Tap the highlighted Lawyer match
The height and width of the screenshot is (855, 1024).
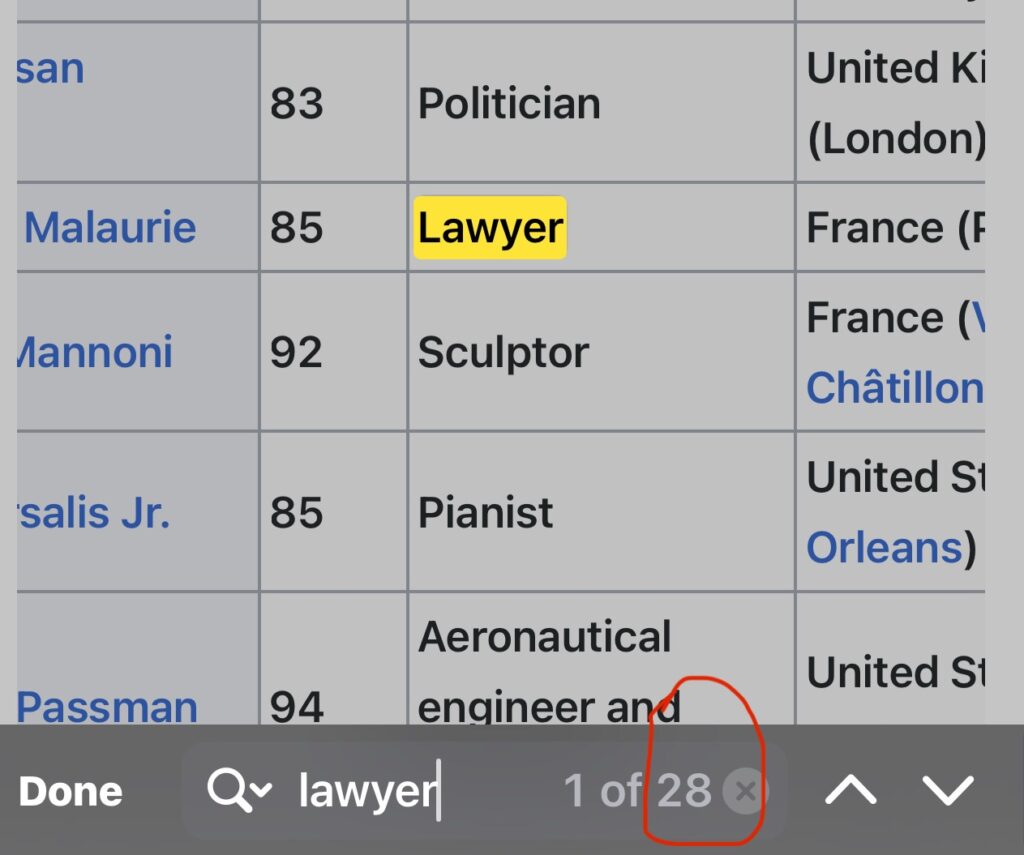pyautogui.click(x=490, y=228)
